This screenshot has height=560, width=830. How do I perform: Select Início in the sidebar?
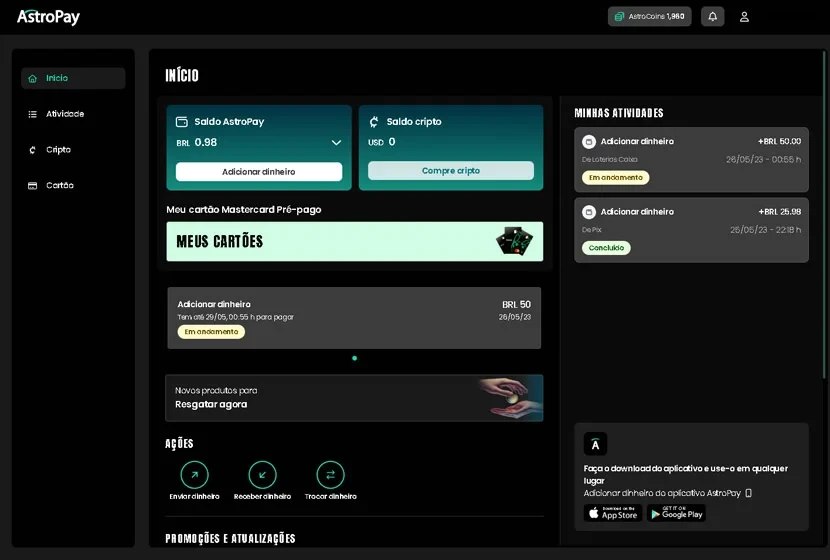coord(73,78)
